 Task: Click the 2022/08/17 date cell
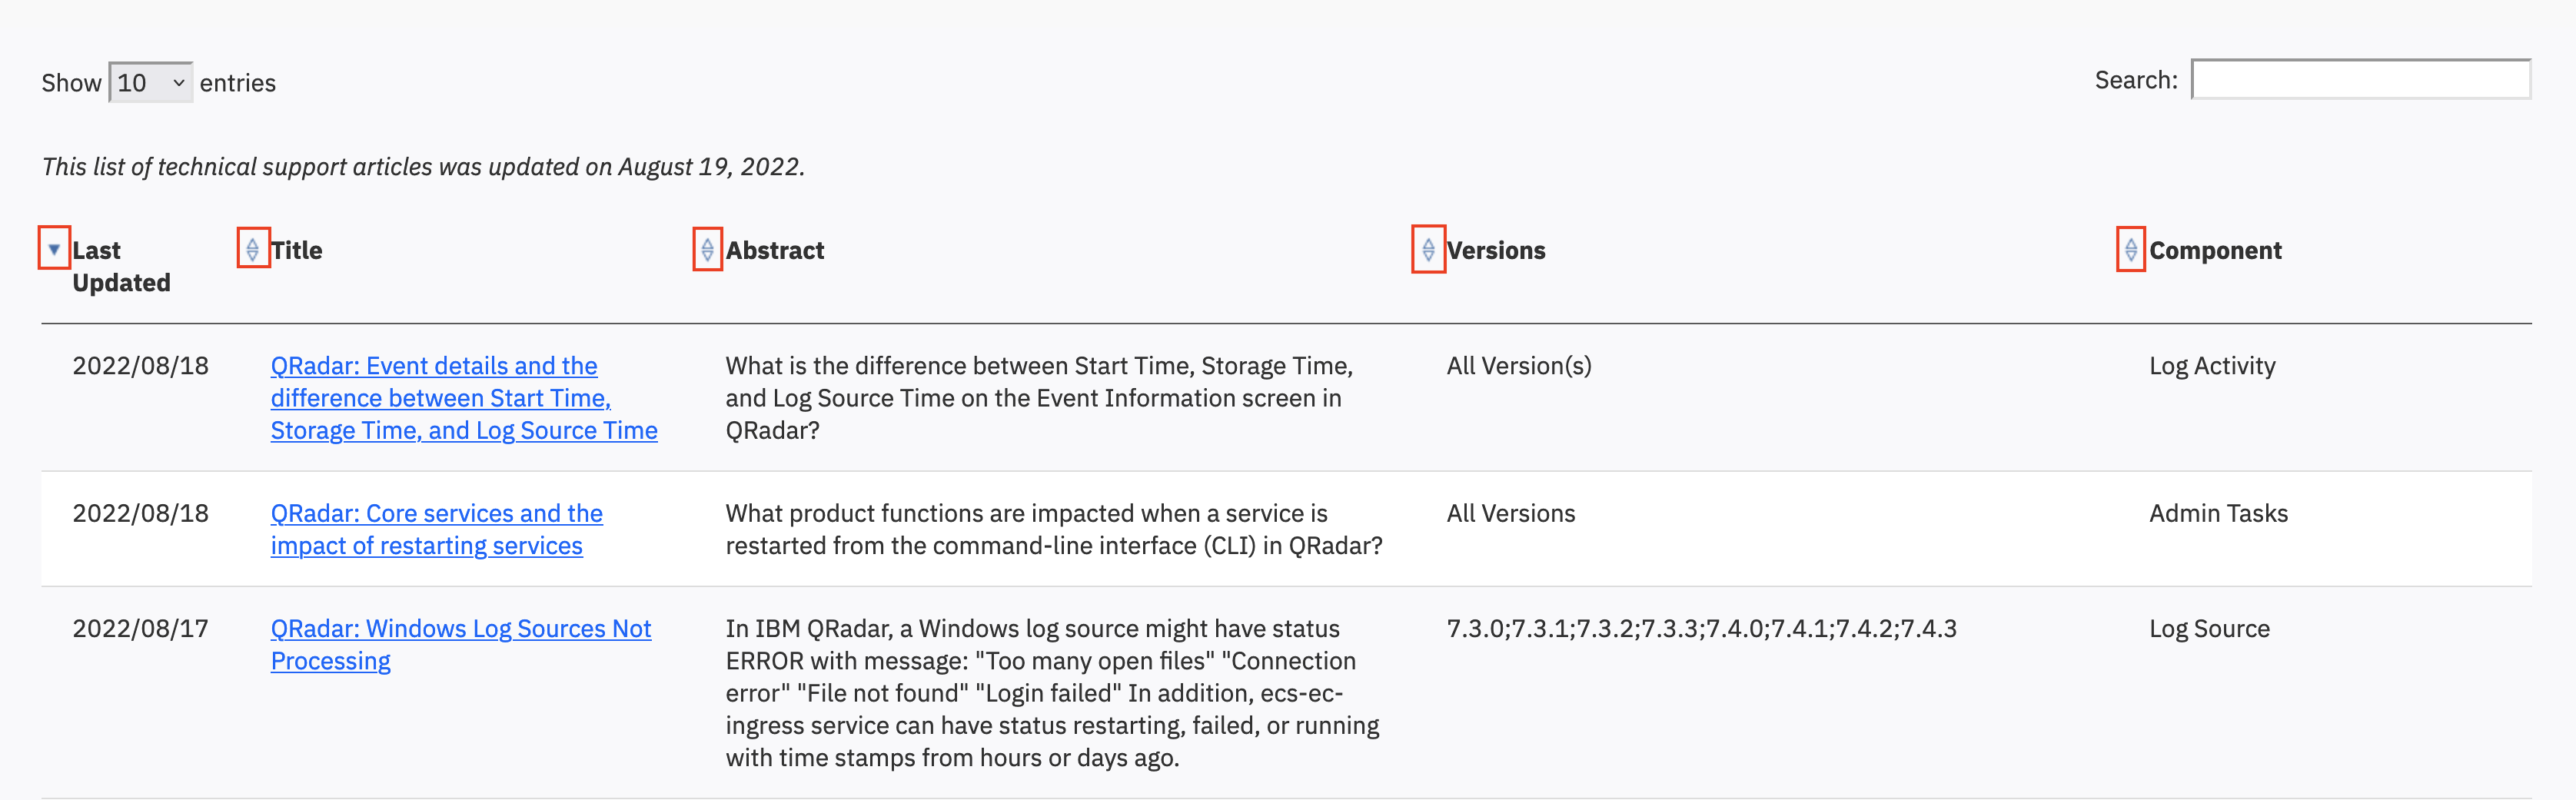pyautogui.click(x=141, y=628)
